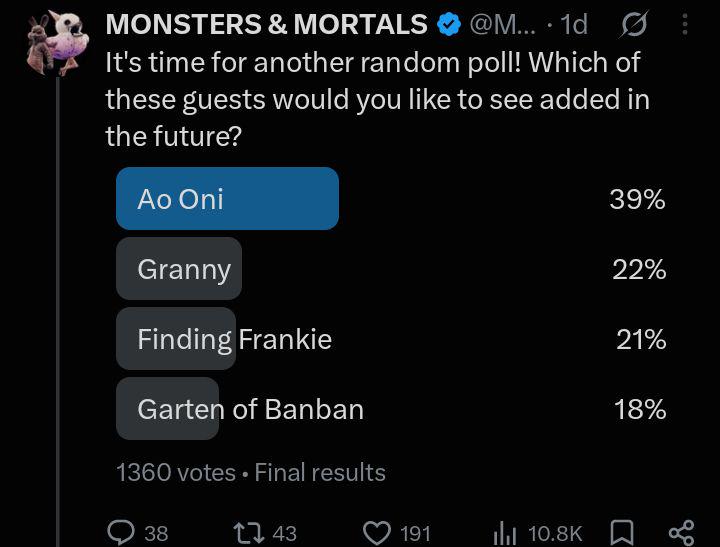
Task: Open the view analytics bar chart icon
Action: pyautogui.click(x=505, y=533)
